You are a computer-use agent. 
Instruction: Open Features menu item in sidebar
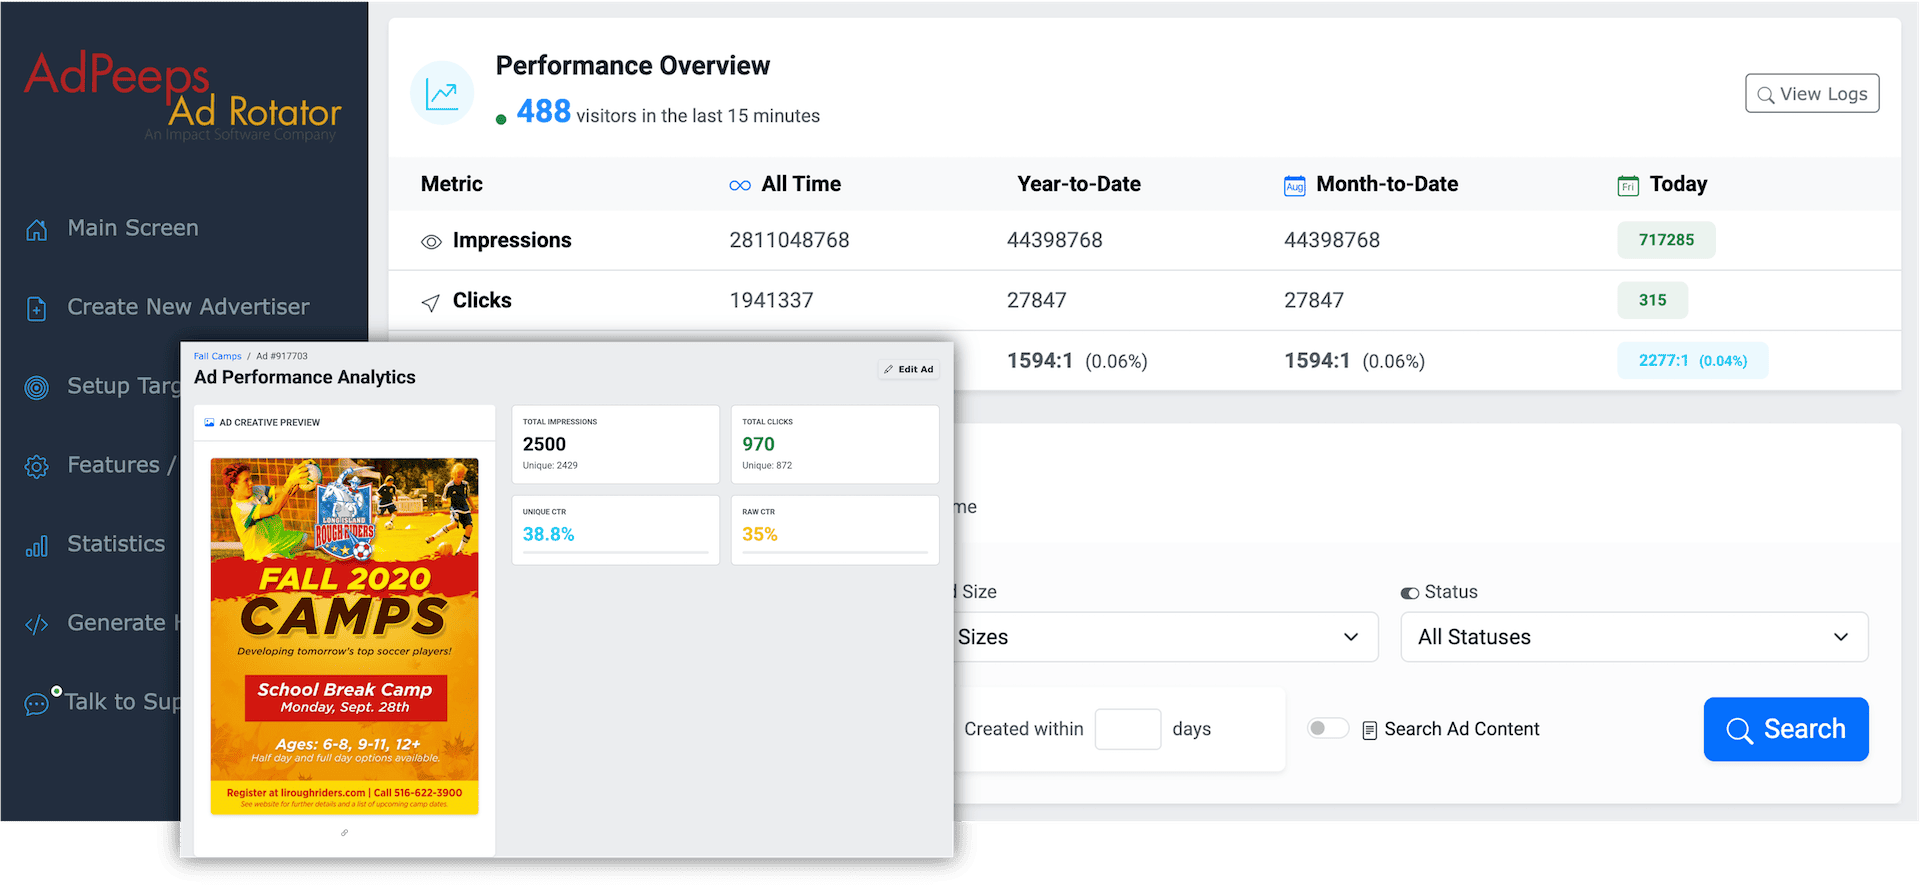pyautogui.click(x=121, y=465)
